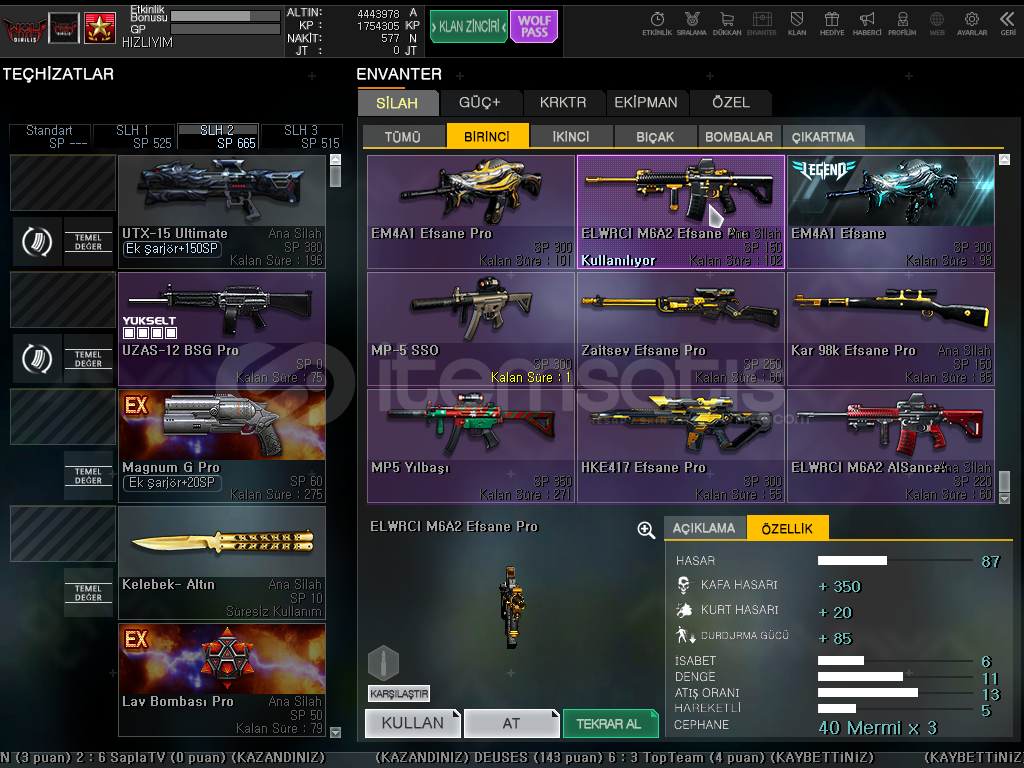Screen dimensions: 1024x768
Task: Select the equipped Kelebek- Altın knife slot
Action: click(222, 563)
